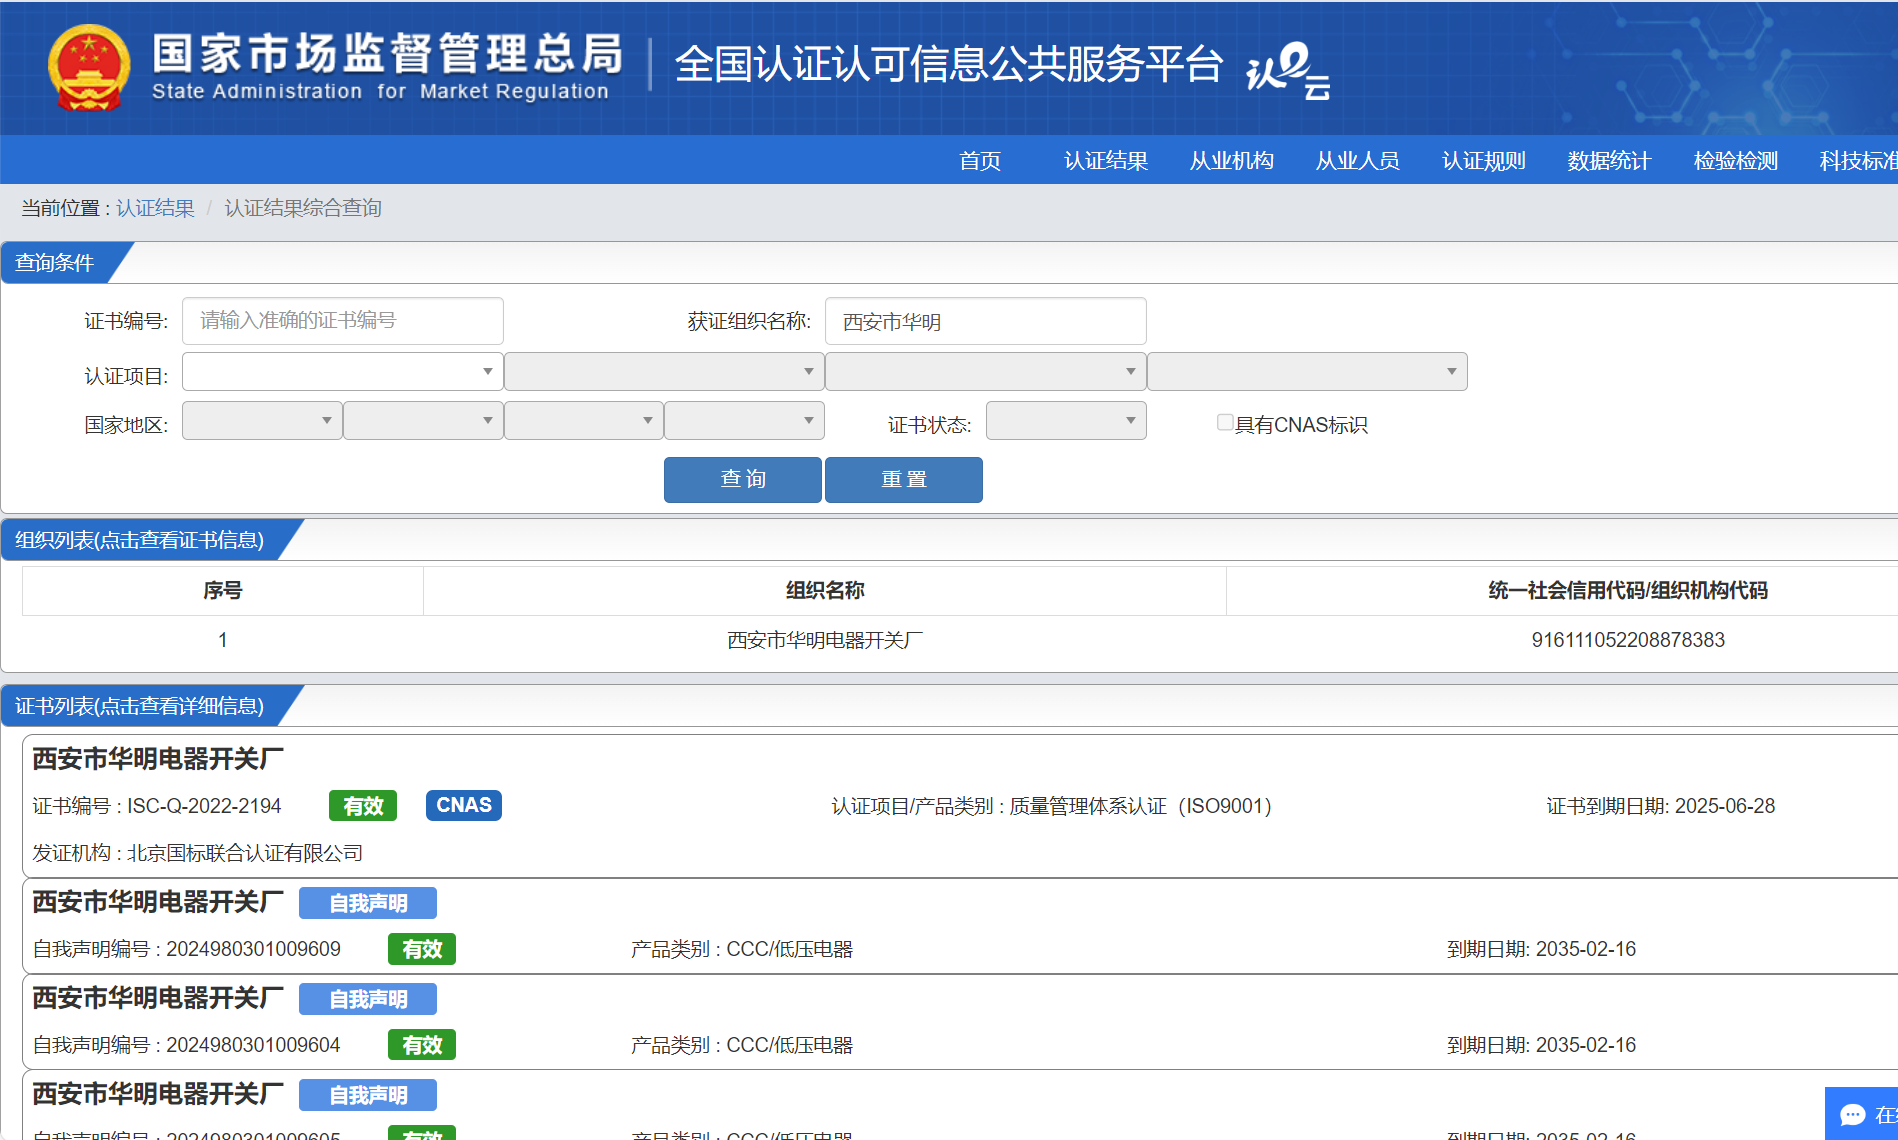Open the first 国家地区 dropdown
Screen dimensions: 1898x1140
262,421
